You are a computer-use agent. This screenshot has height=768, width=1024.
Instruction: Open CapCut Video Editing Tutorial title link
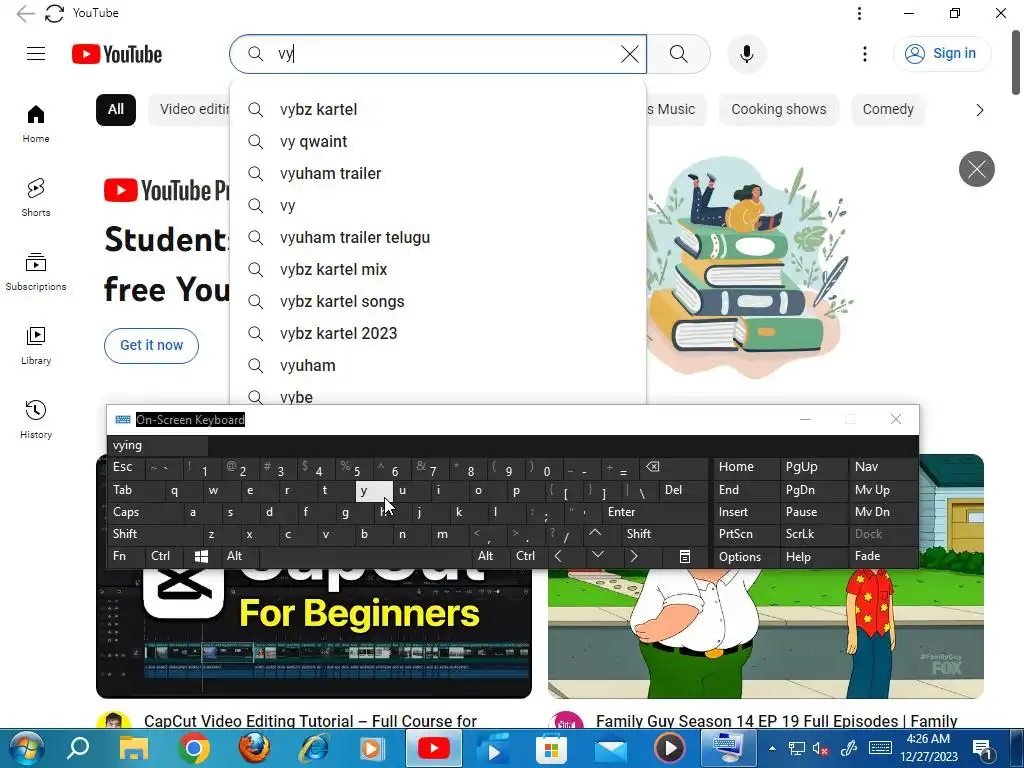310,721
